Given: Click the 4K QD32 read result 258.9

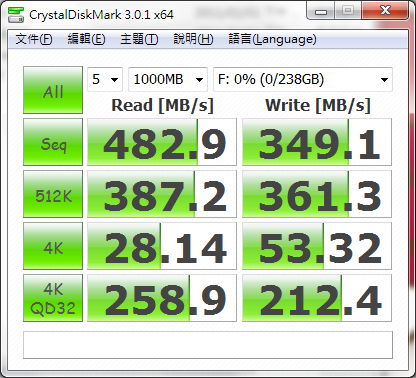Looking at the screenshot, I should 162,298.
